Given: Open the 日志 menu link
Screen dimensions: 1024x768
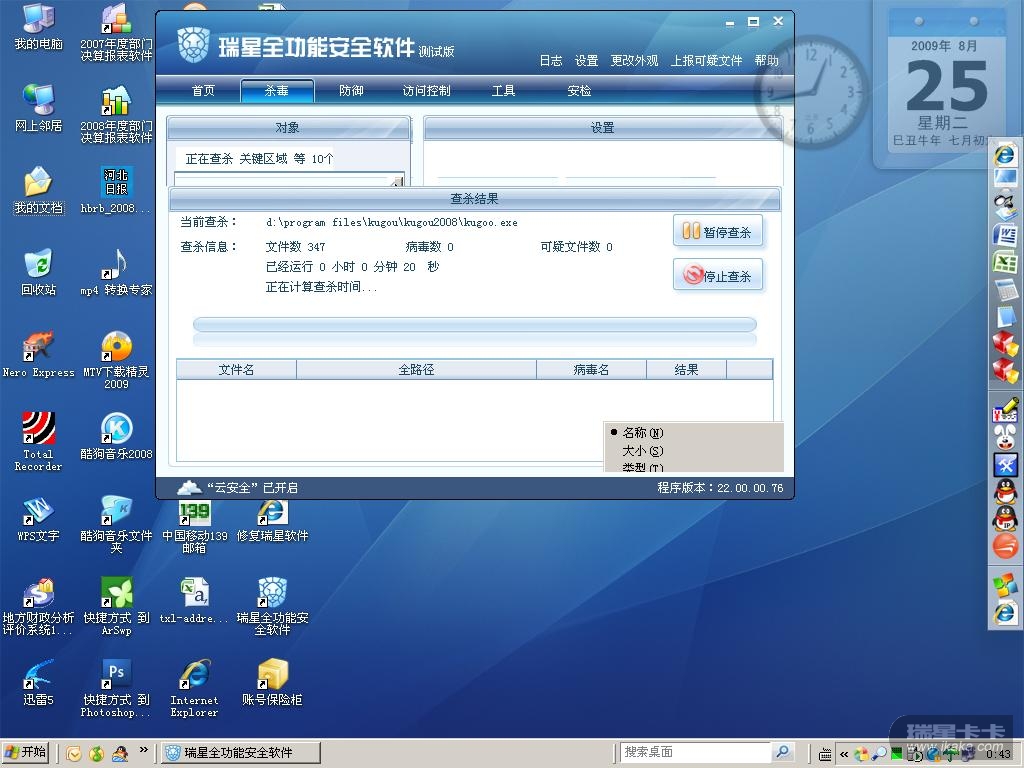Looking at the screenshot, I should [x=551, y=61].
